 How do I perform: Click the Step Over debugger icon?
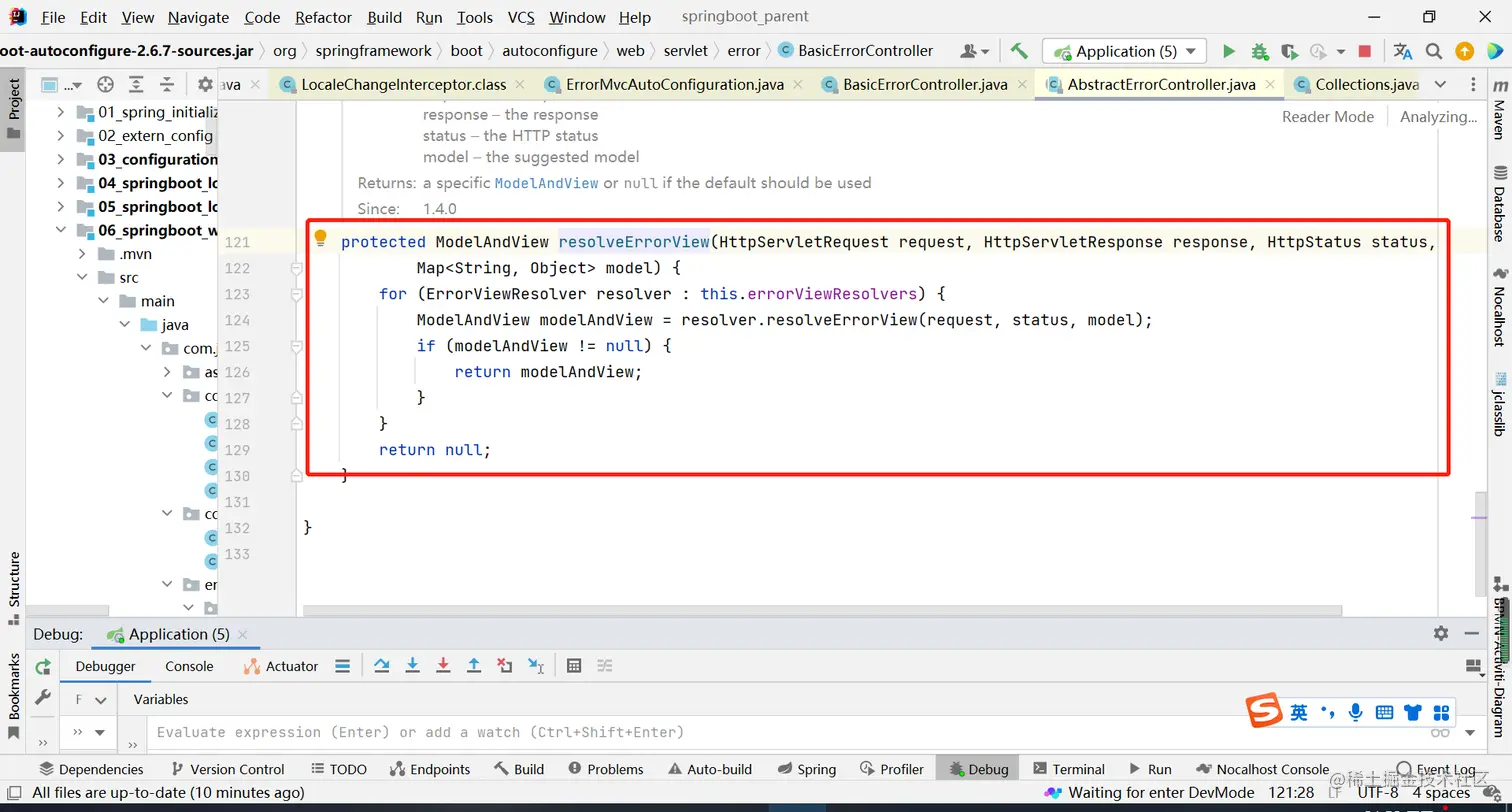tap(381, 666)
